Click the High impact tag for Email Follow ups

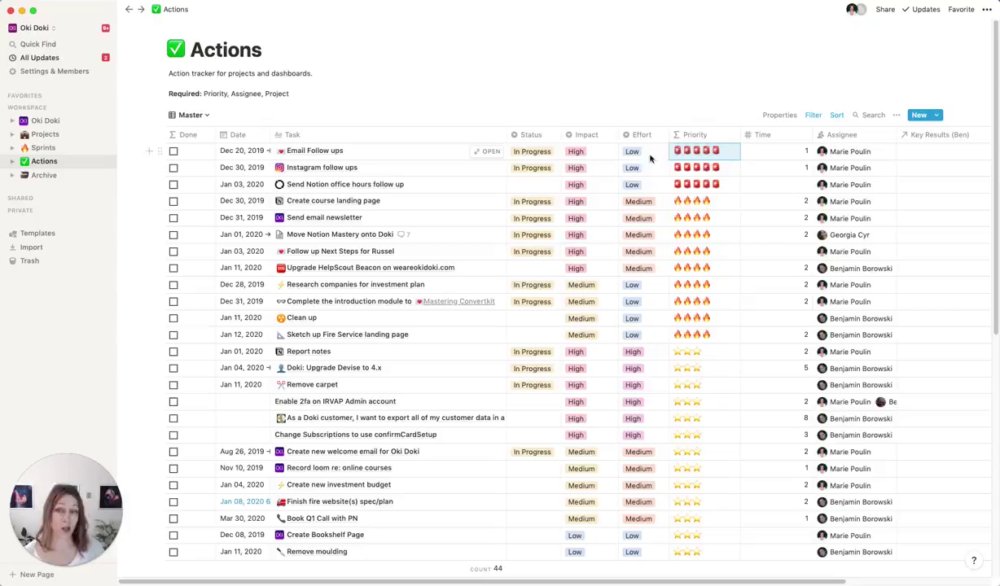pyautogui.click(x=576, y=151)
